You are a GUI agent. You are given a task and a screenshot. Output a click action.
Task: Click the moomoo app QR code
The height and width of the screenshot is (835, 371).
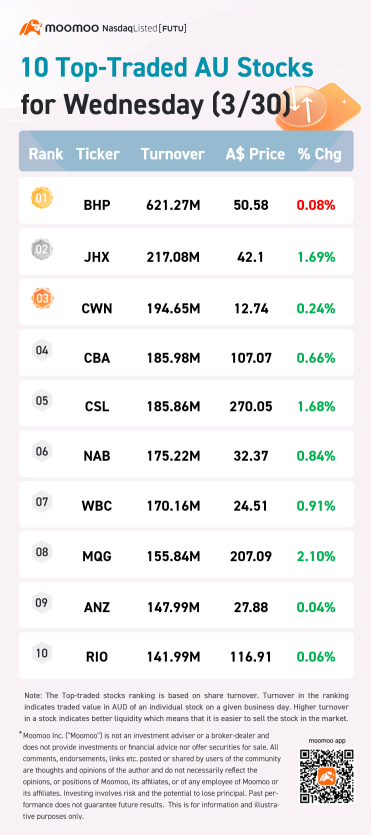click(327, 775)
